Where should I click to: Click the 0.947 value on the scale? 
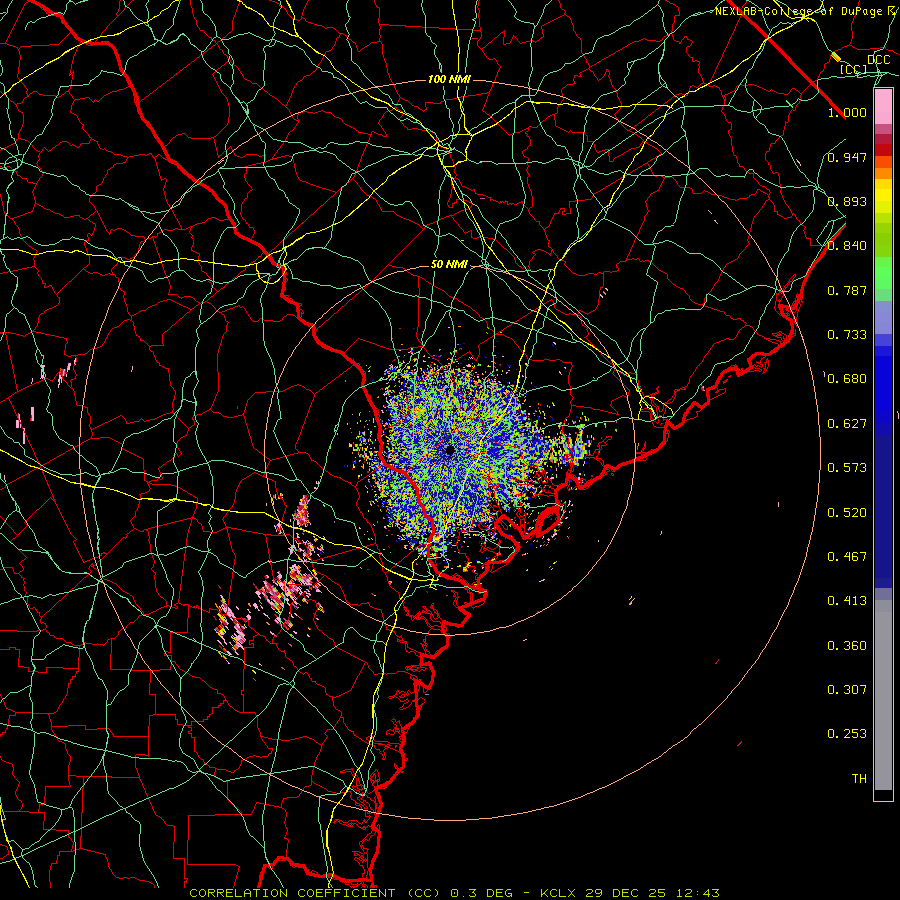click(847, 157)
